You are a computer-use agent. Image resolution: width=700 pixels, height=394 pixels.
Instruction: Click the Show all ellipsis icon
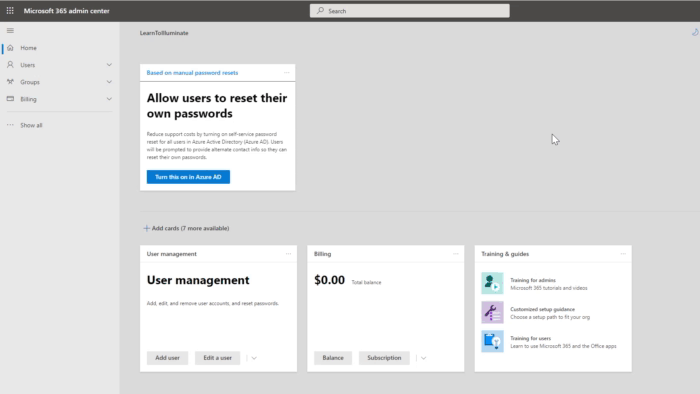[x=10, y=125]
